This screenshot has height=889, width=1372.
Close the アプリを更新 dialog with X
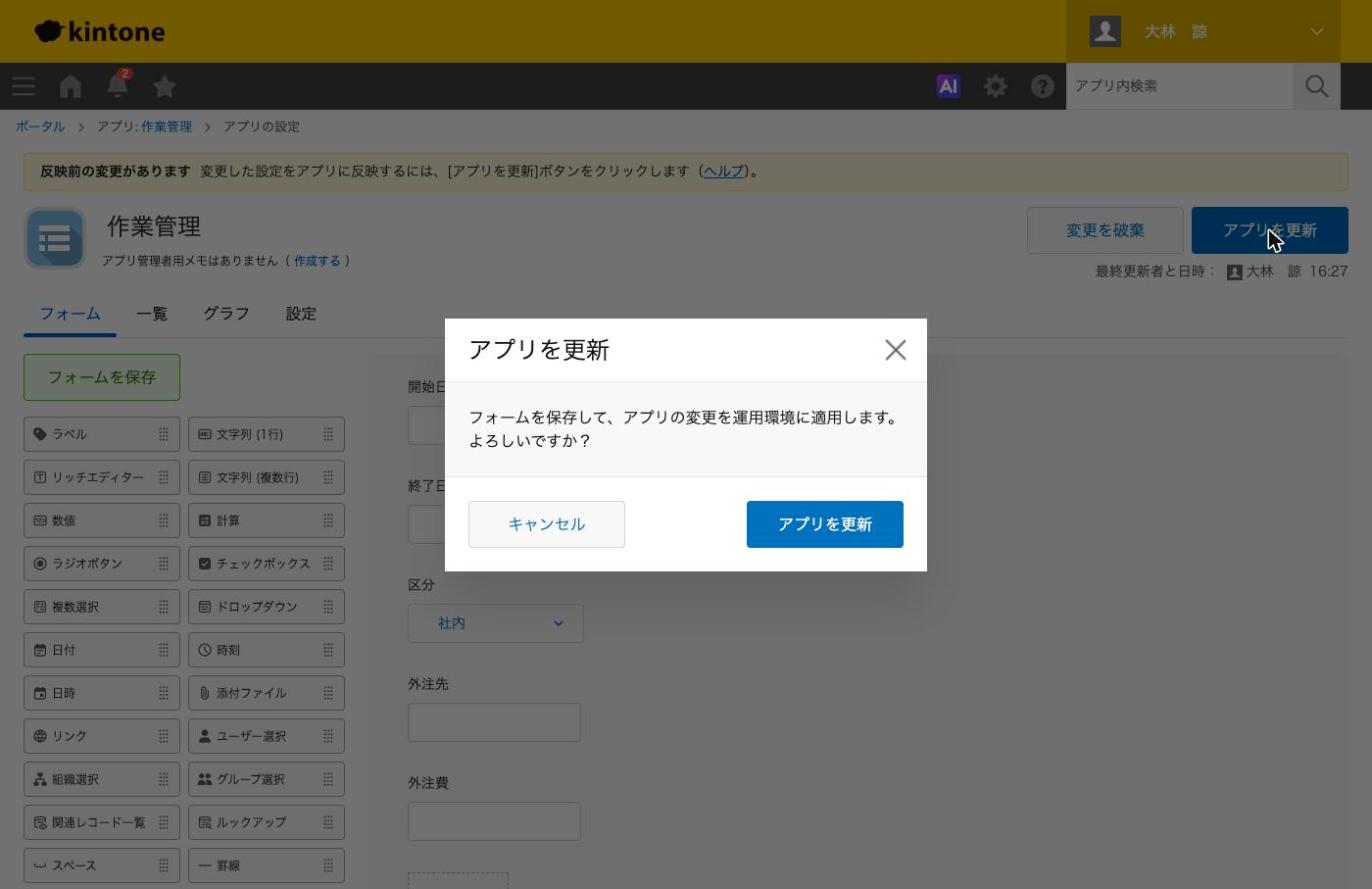coord(895,350)
